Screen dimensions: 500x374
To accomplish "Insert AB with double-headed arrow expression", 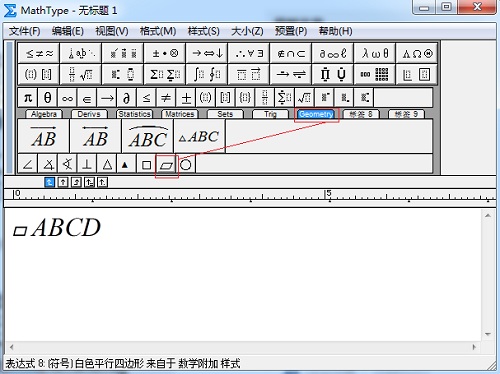I will coord(96,136).
